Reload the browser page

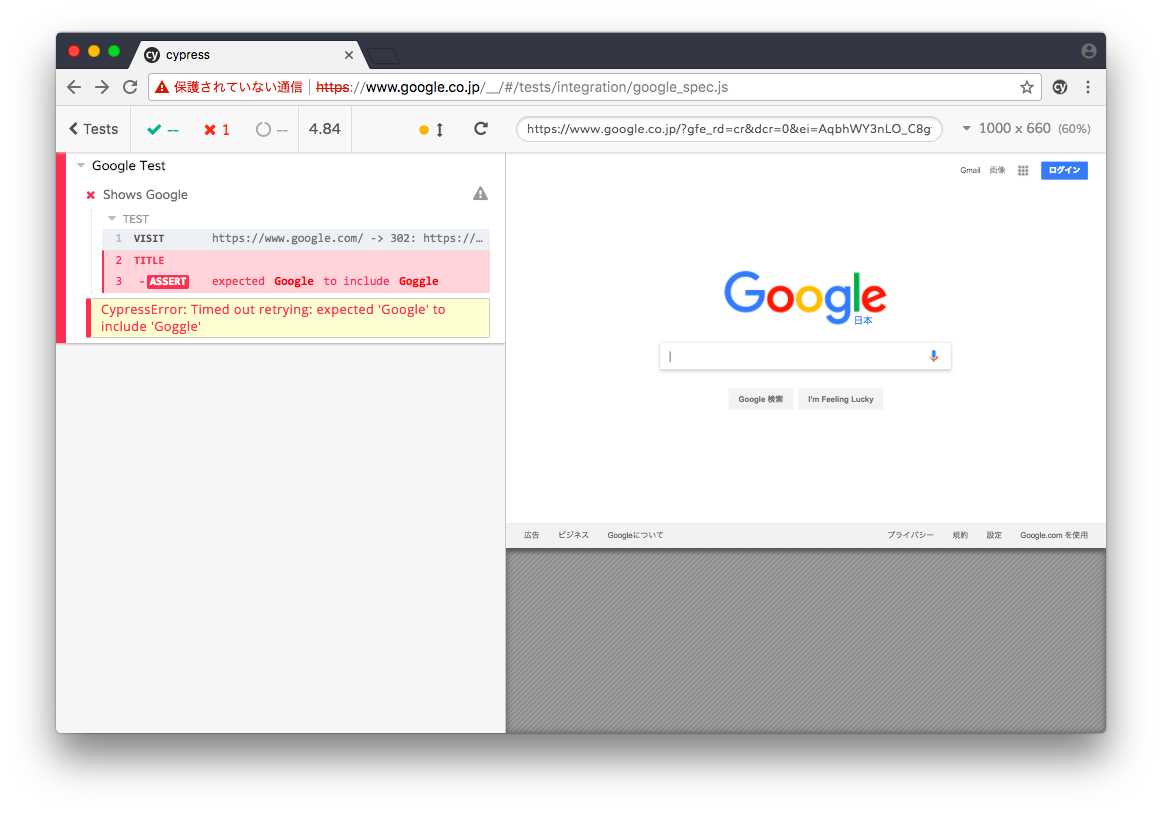pos(130,87)
